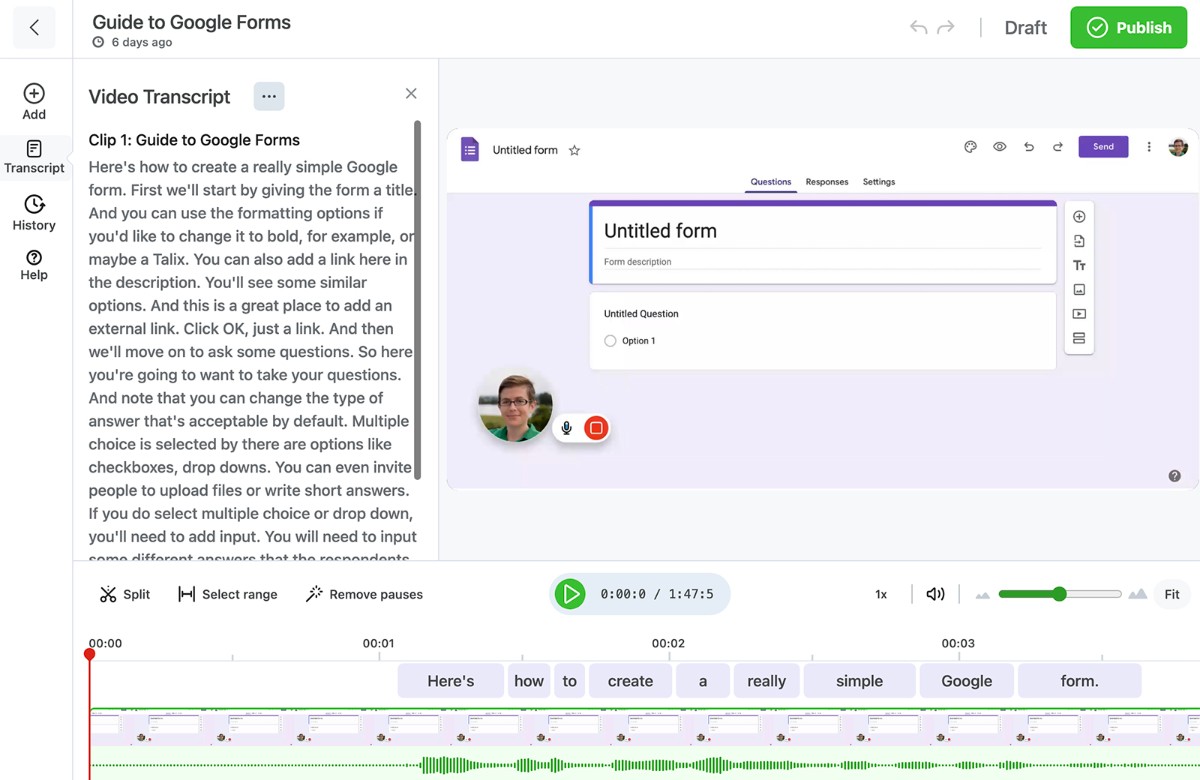
Task: Switch to the Transcript sidebar tab
Action: coord(34,157)
